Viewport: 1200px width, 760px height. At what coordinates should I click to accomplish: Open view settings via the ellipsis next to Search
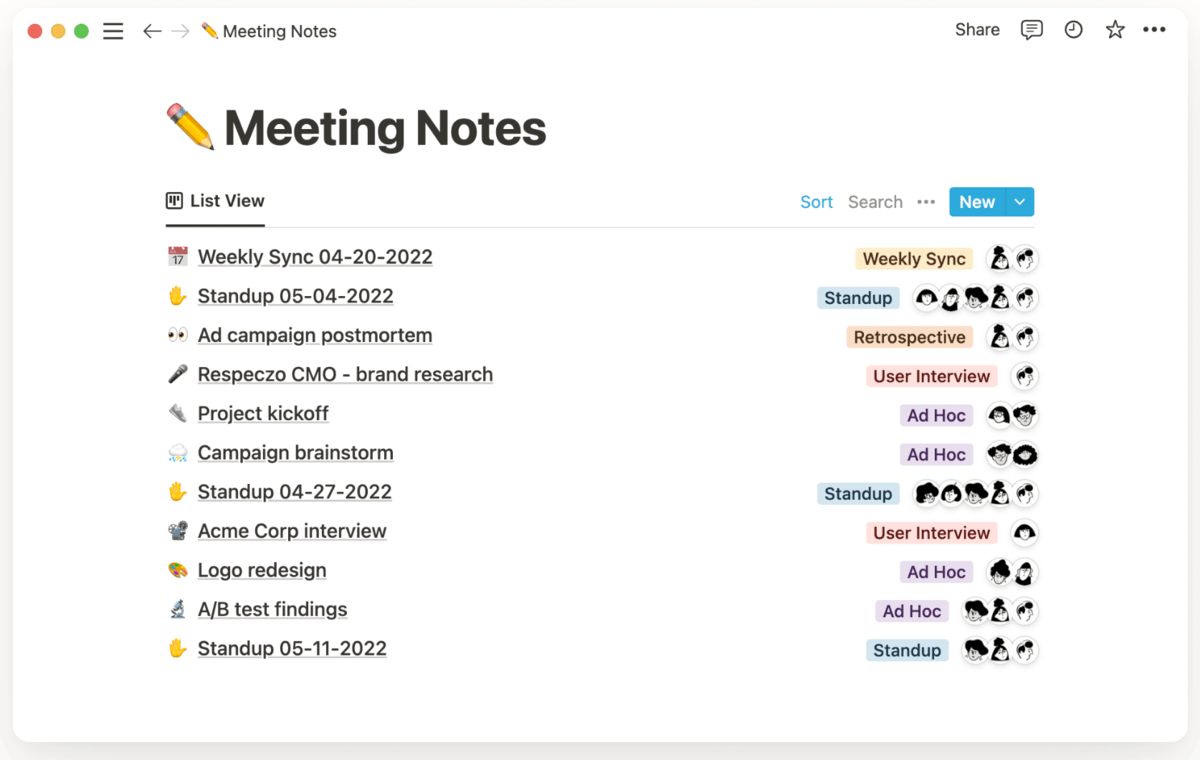pos(925,202)
